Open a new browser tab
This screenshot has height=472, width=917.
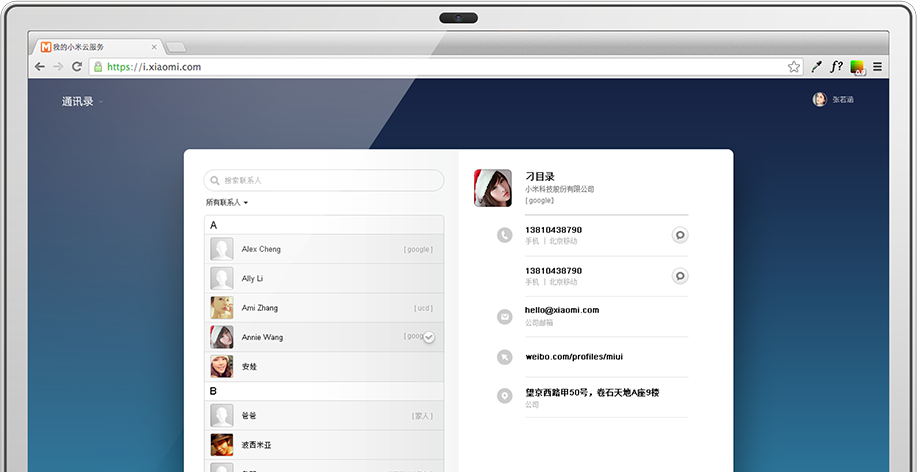175,47
